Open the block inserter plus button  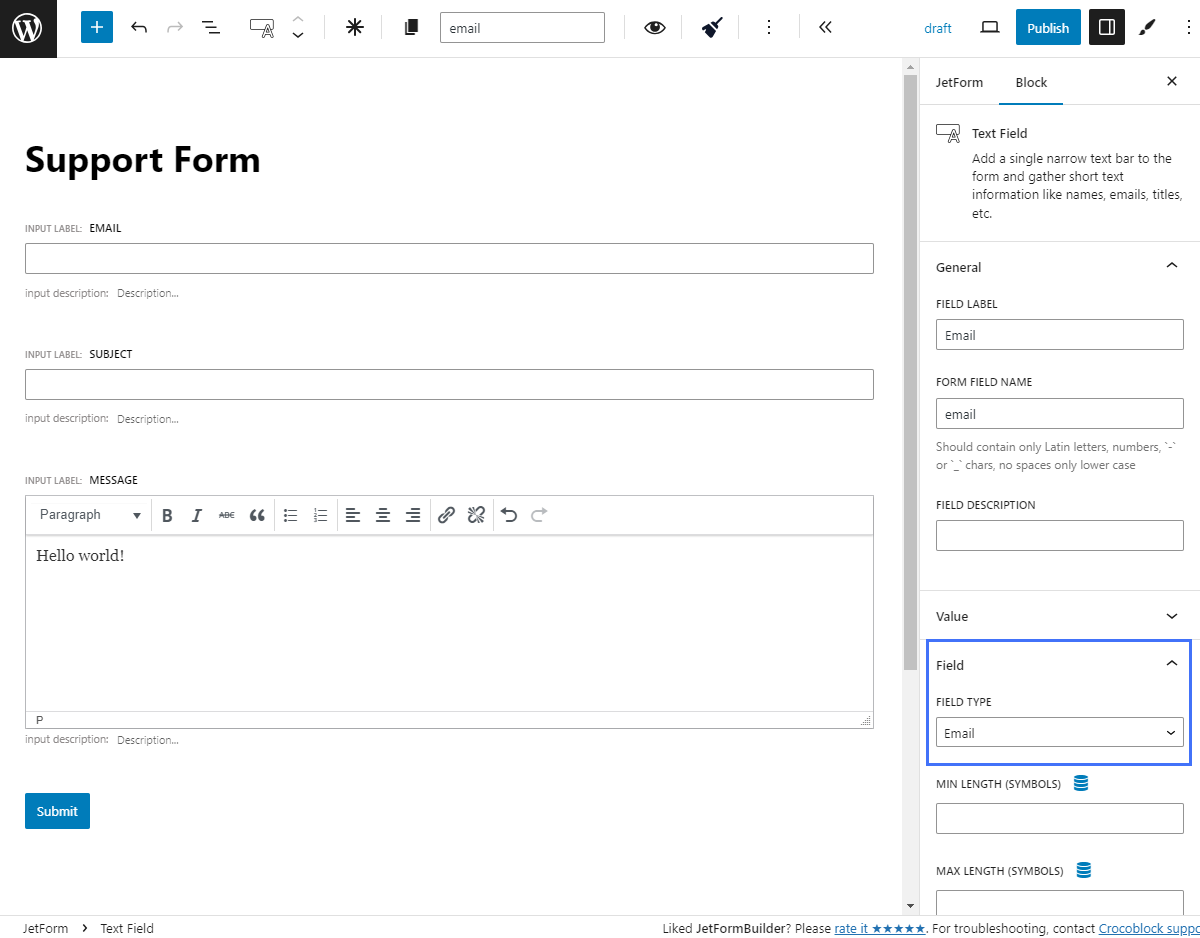[x=97, y=28]
